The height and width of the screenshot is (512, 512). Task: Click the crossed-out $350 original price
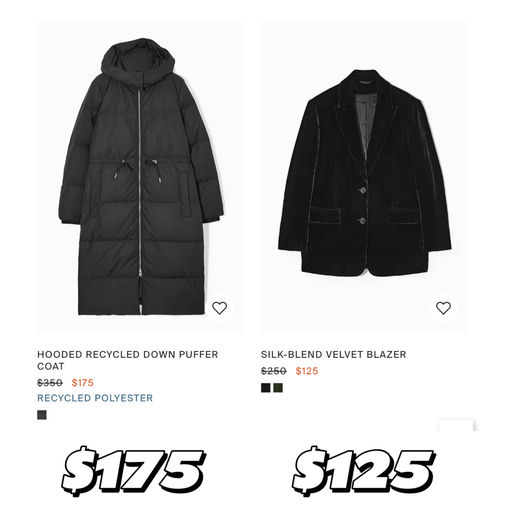[x=50, y=383]
